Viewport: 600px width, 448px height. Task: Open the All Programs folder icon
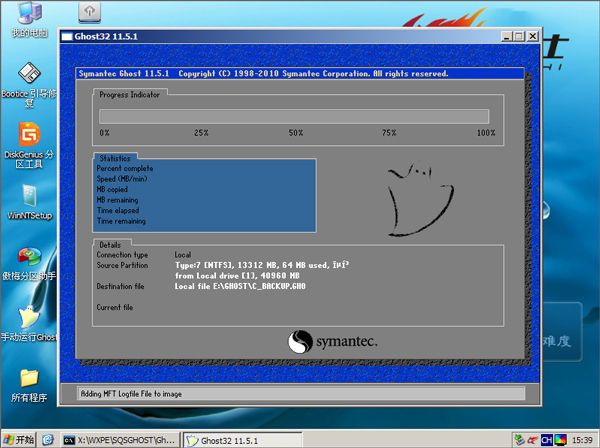pos(29,386)
